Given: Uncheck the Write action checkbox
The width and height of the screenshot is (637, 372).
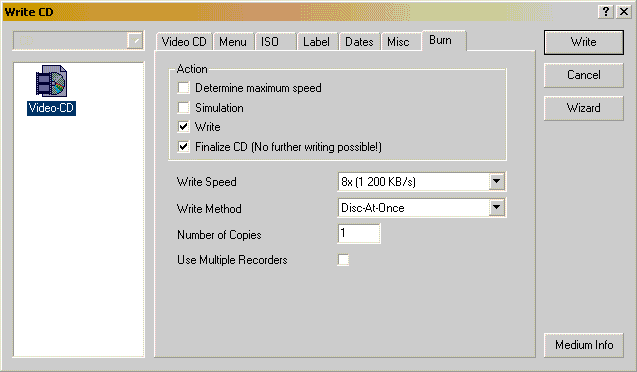Looking at the screenshot, I should point(184,127).
